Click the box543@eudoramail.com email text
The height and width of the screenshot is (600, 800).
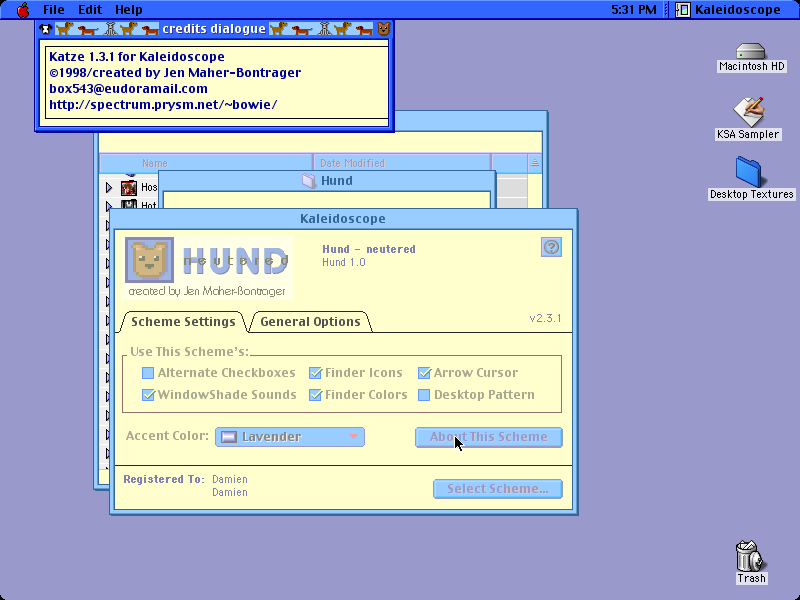tap(129, 89)
